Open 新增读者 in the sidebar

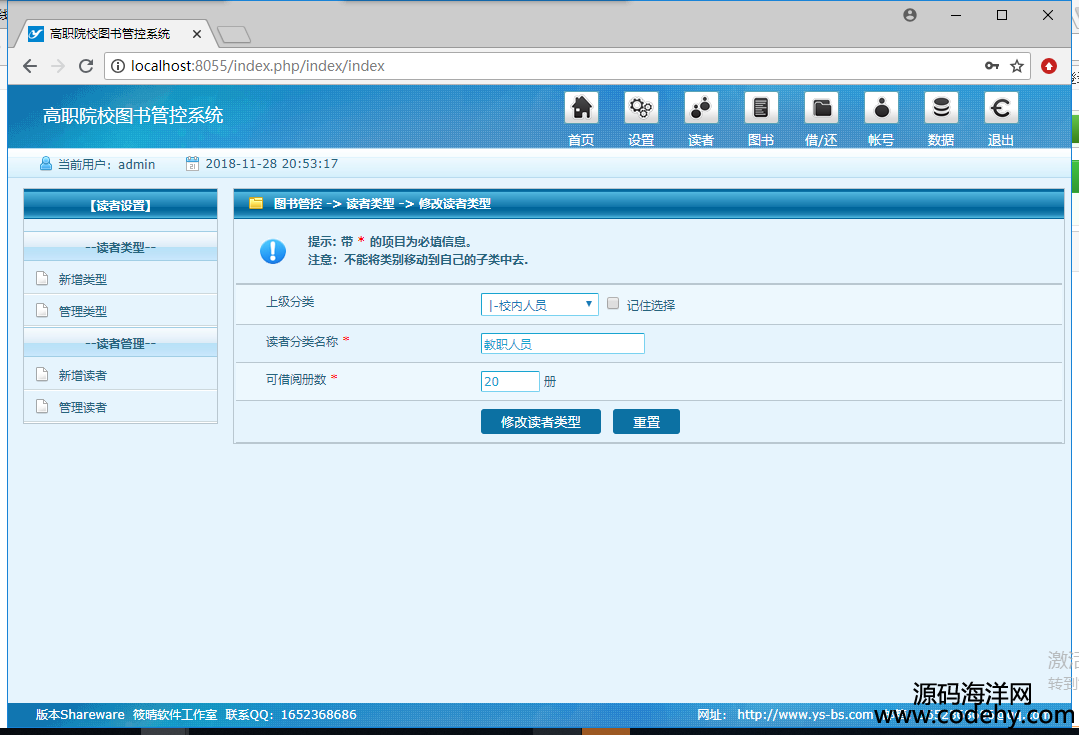click(82, 375)
